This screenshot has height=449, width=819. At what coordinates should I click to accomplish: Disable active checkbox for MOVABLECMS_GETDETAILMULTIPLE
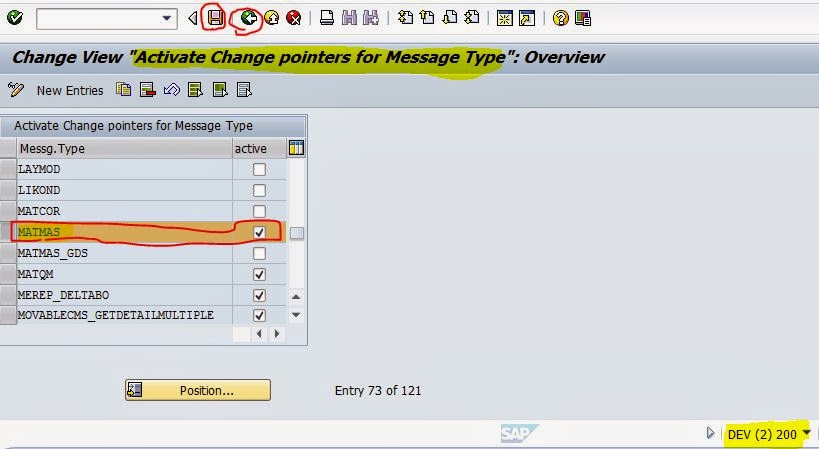[x=259, y=315]
